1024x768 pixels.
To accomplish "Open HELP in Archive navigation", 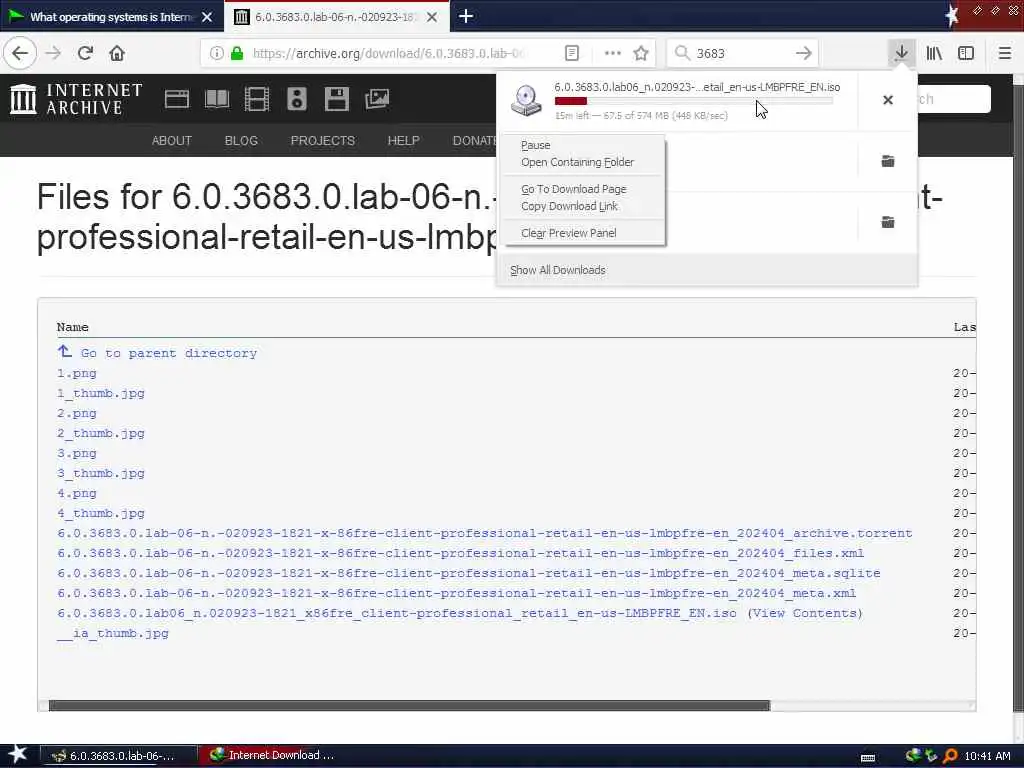I will coord(404,140).
